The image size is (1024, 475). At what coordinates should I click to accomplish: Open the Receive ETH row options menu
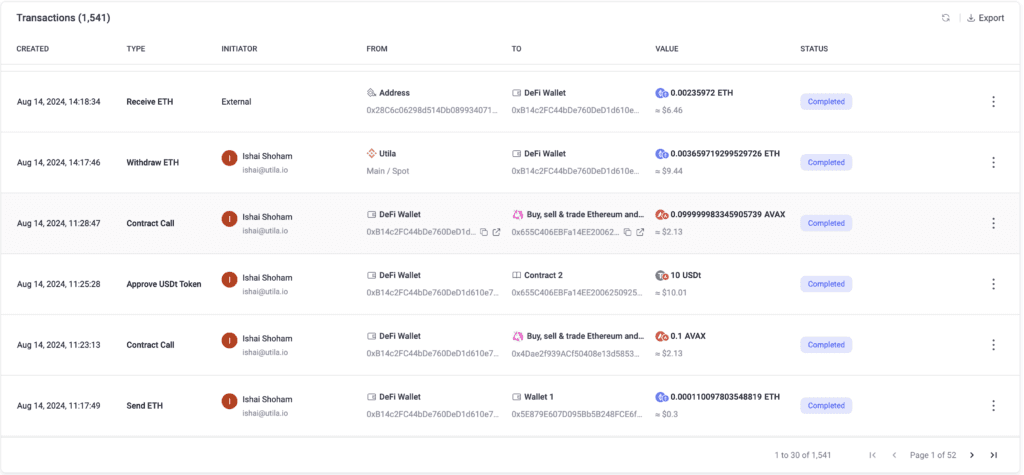coord(993,102)
